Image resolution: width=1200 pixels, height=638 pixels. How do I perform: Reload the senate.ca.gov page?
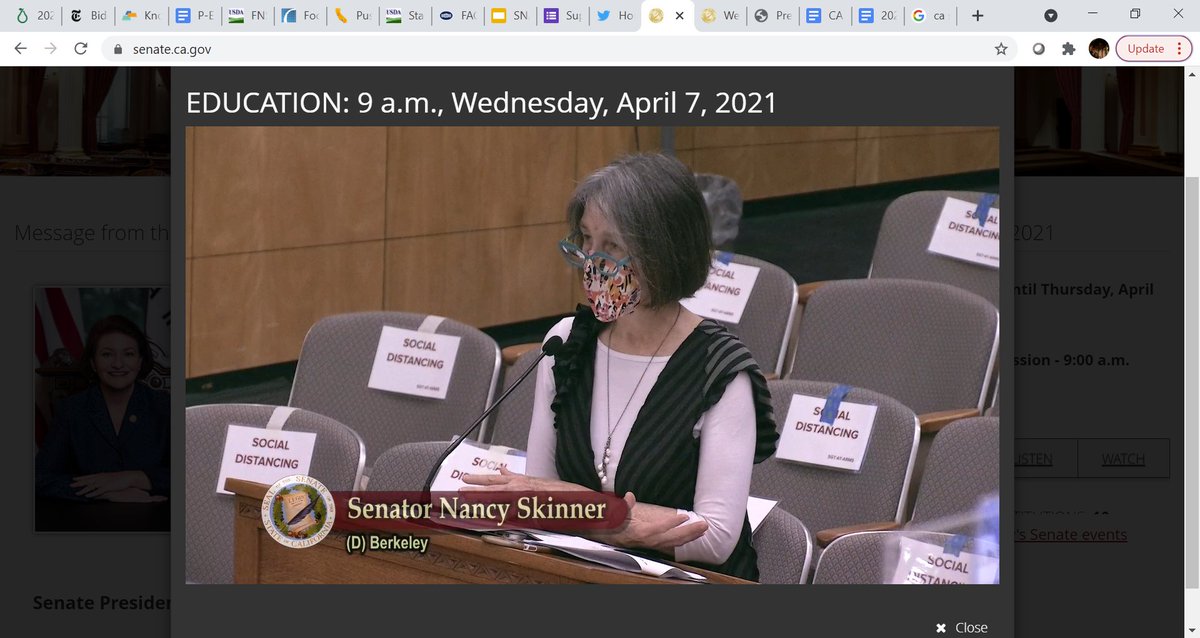(81, 48)
